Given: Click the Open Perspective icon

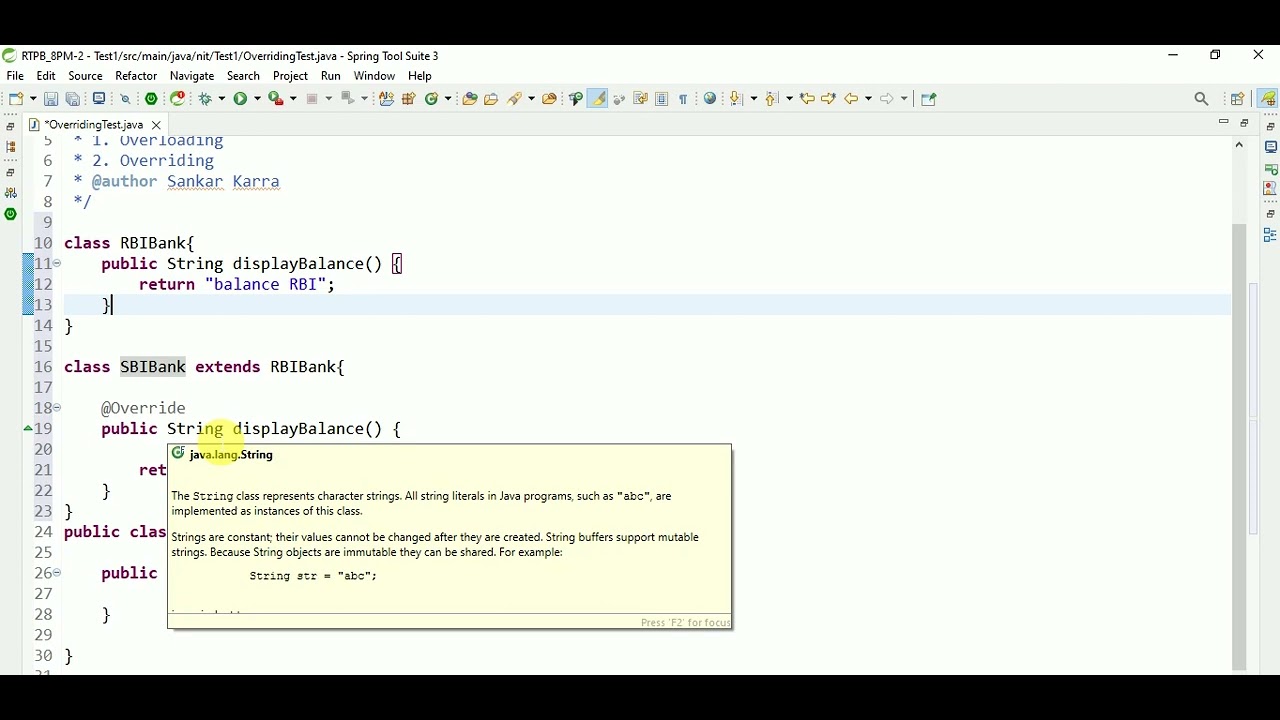Looking at the screenshot, I should [1238, 99].
